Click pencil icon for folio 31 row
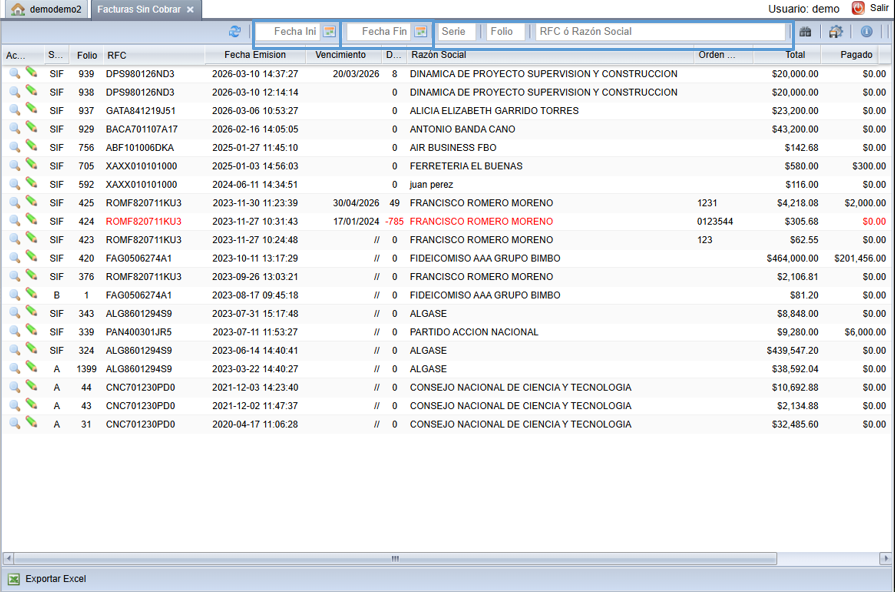Screen dimensions: 895x592 [32, 424]
